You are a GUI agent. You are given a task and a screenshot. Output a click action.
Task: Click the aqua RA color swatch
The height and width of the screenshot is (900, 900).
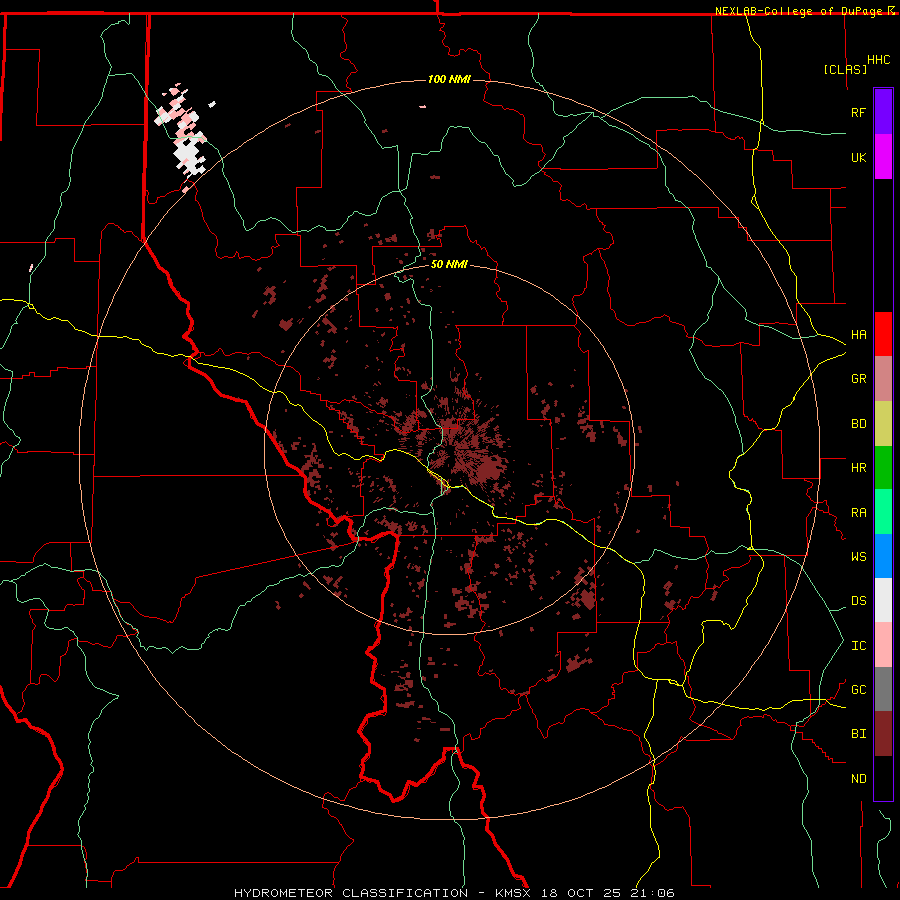pos(883,512)
